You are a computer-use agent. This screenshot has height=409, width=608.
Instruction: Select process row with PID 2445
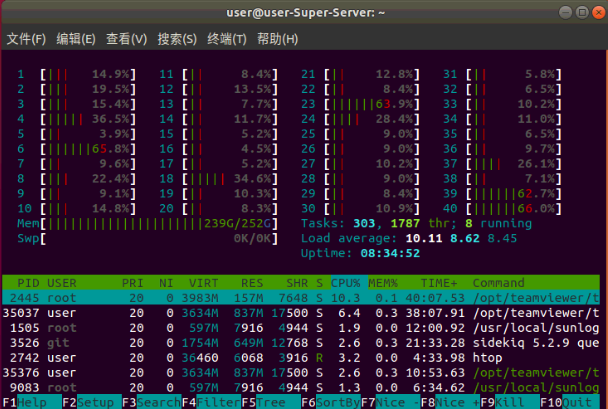301,298
